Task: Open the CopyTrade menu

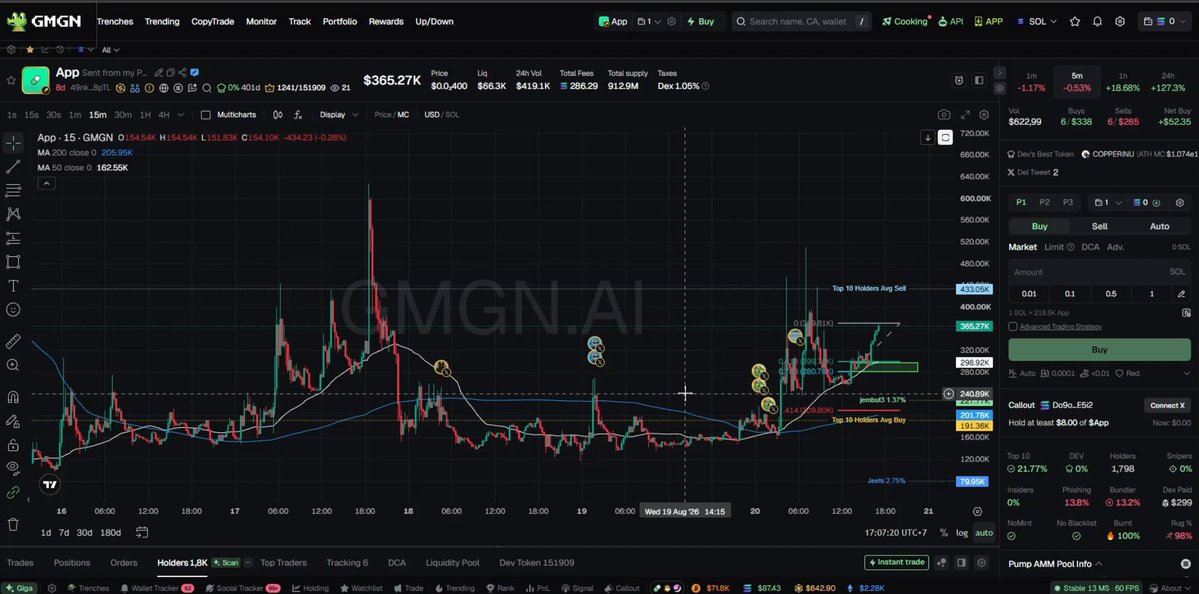Action: (213, 21)
